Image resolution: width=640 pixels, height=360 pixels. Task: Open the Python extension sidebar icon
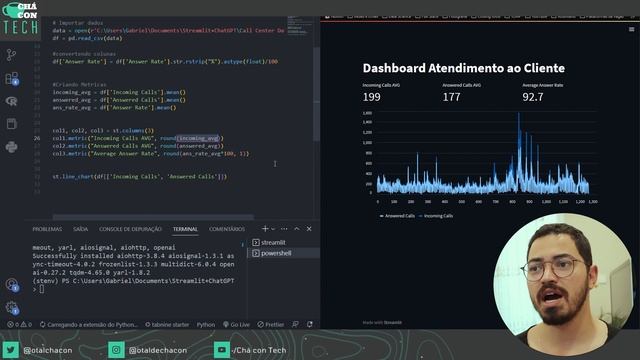click(x=11, y=147)
